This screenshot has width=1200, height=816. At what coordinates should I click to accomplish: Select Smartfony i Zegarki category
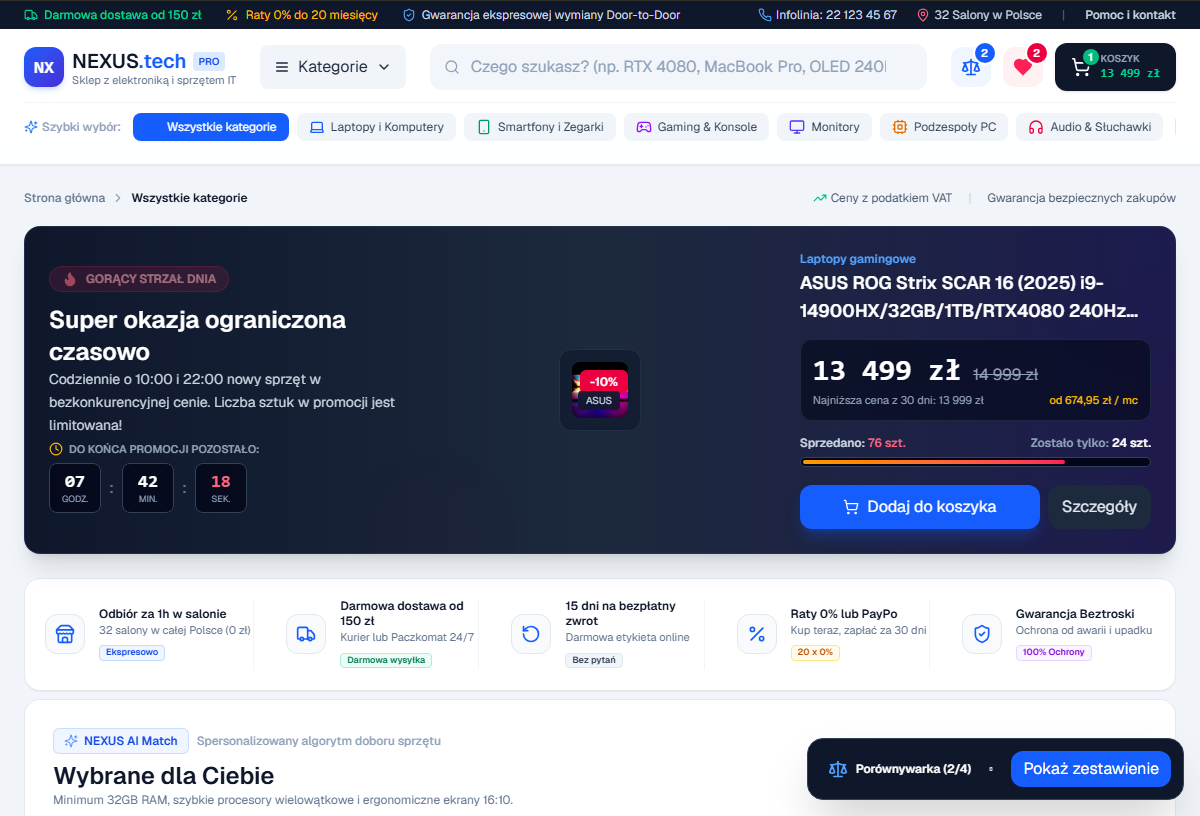click(540, 127)
